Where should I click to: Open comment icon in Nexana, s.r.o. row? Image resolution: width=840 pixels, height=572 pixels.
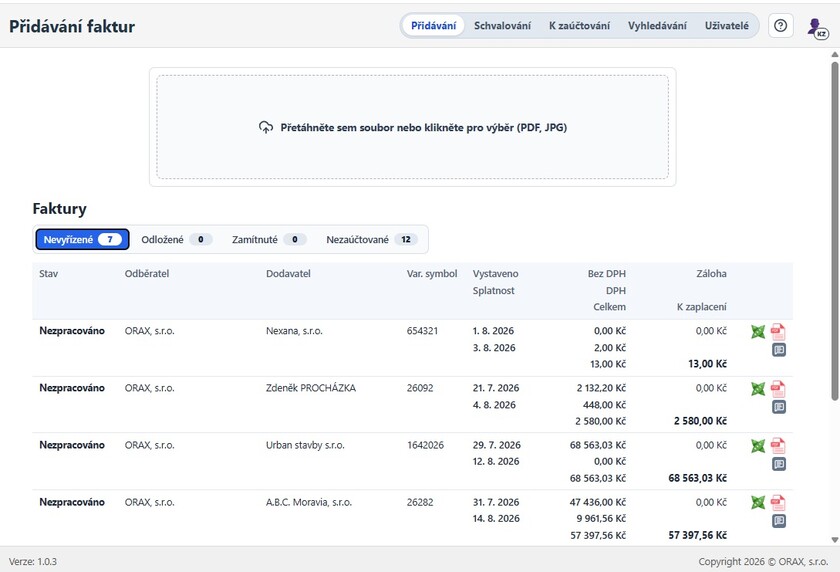[779, 350]
